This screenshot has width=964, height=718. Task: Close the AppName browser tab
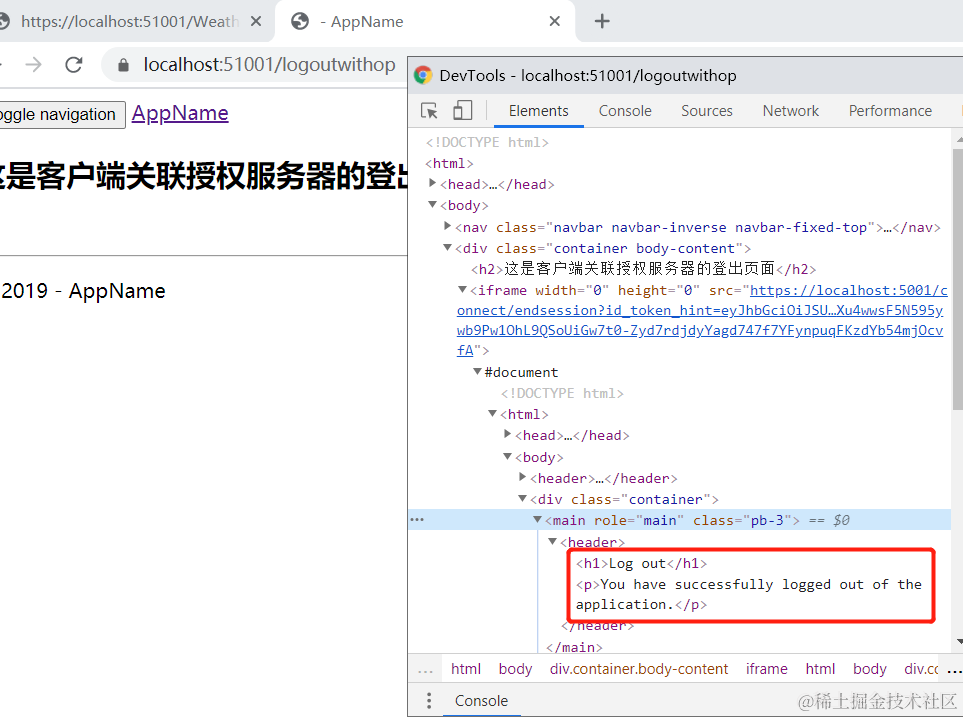tap(555, 22)
